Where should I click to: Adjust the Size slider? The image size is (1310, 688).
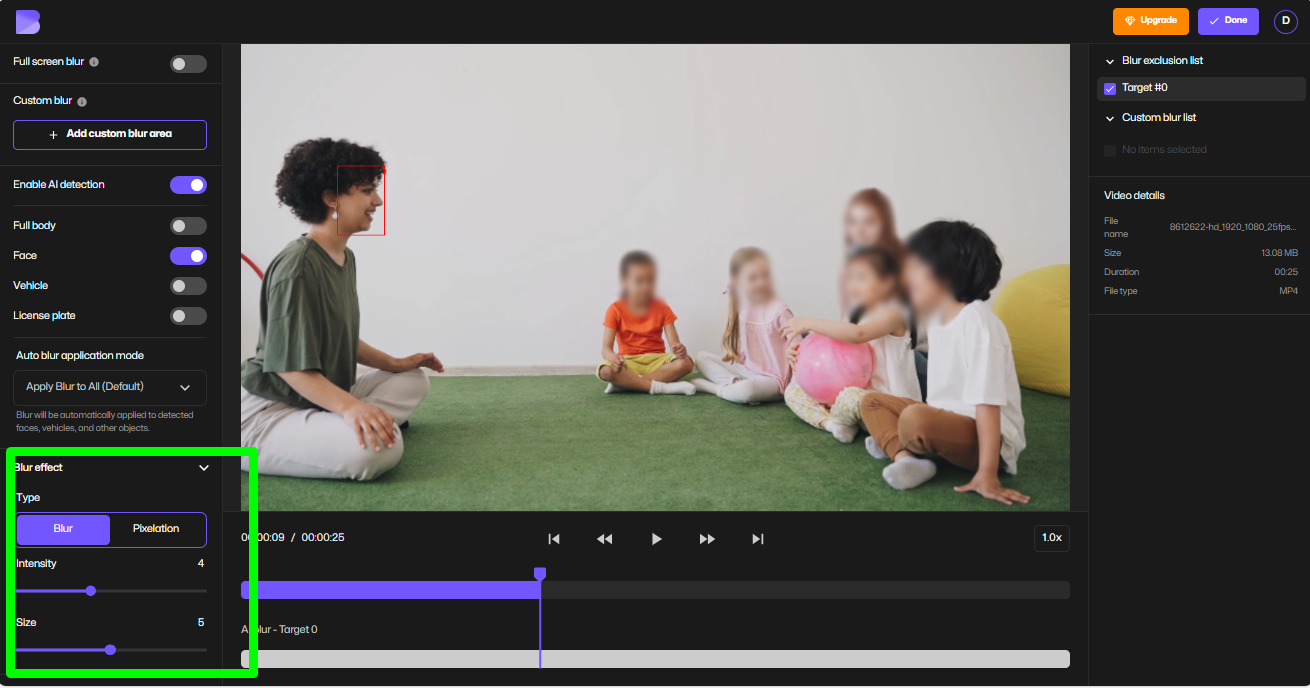click(110, 650)
